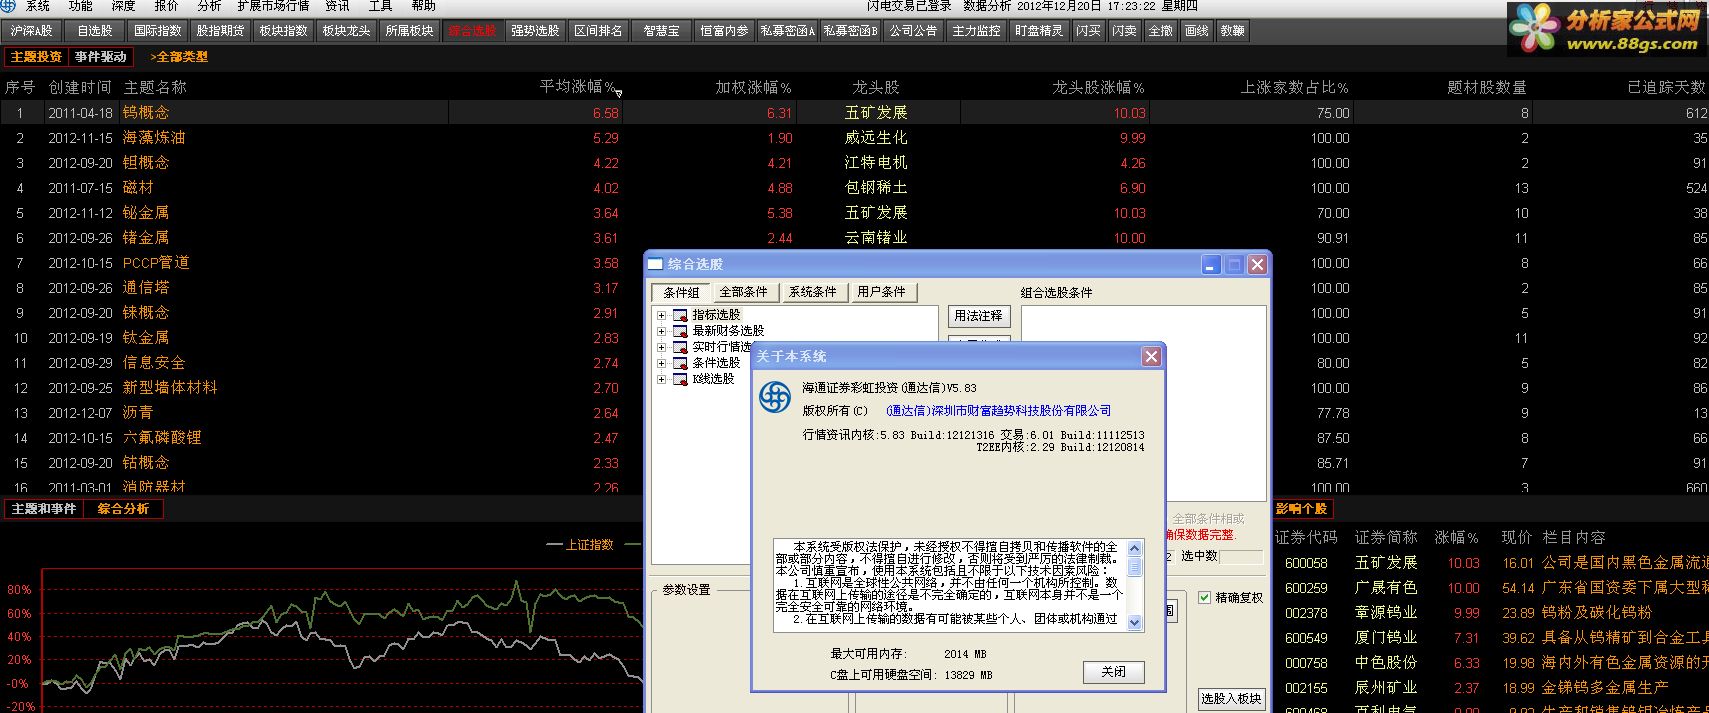
Task: Open the 报价 menu
Action: [x=166, y=6]
